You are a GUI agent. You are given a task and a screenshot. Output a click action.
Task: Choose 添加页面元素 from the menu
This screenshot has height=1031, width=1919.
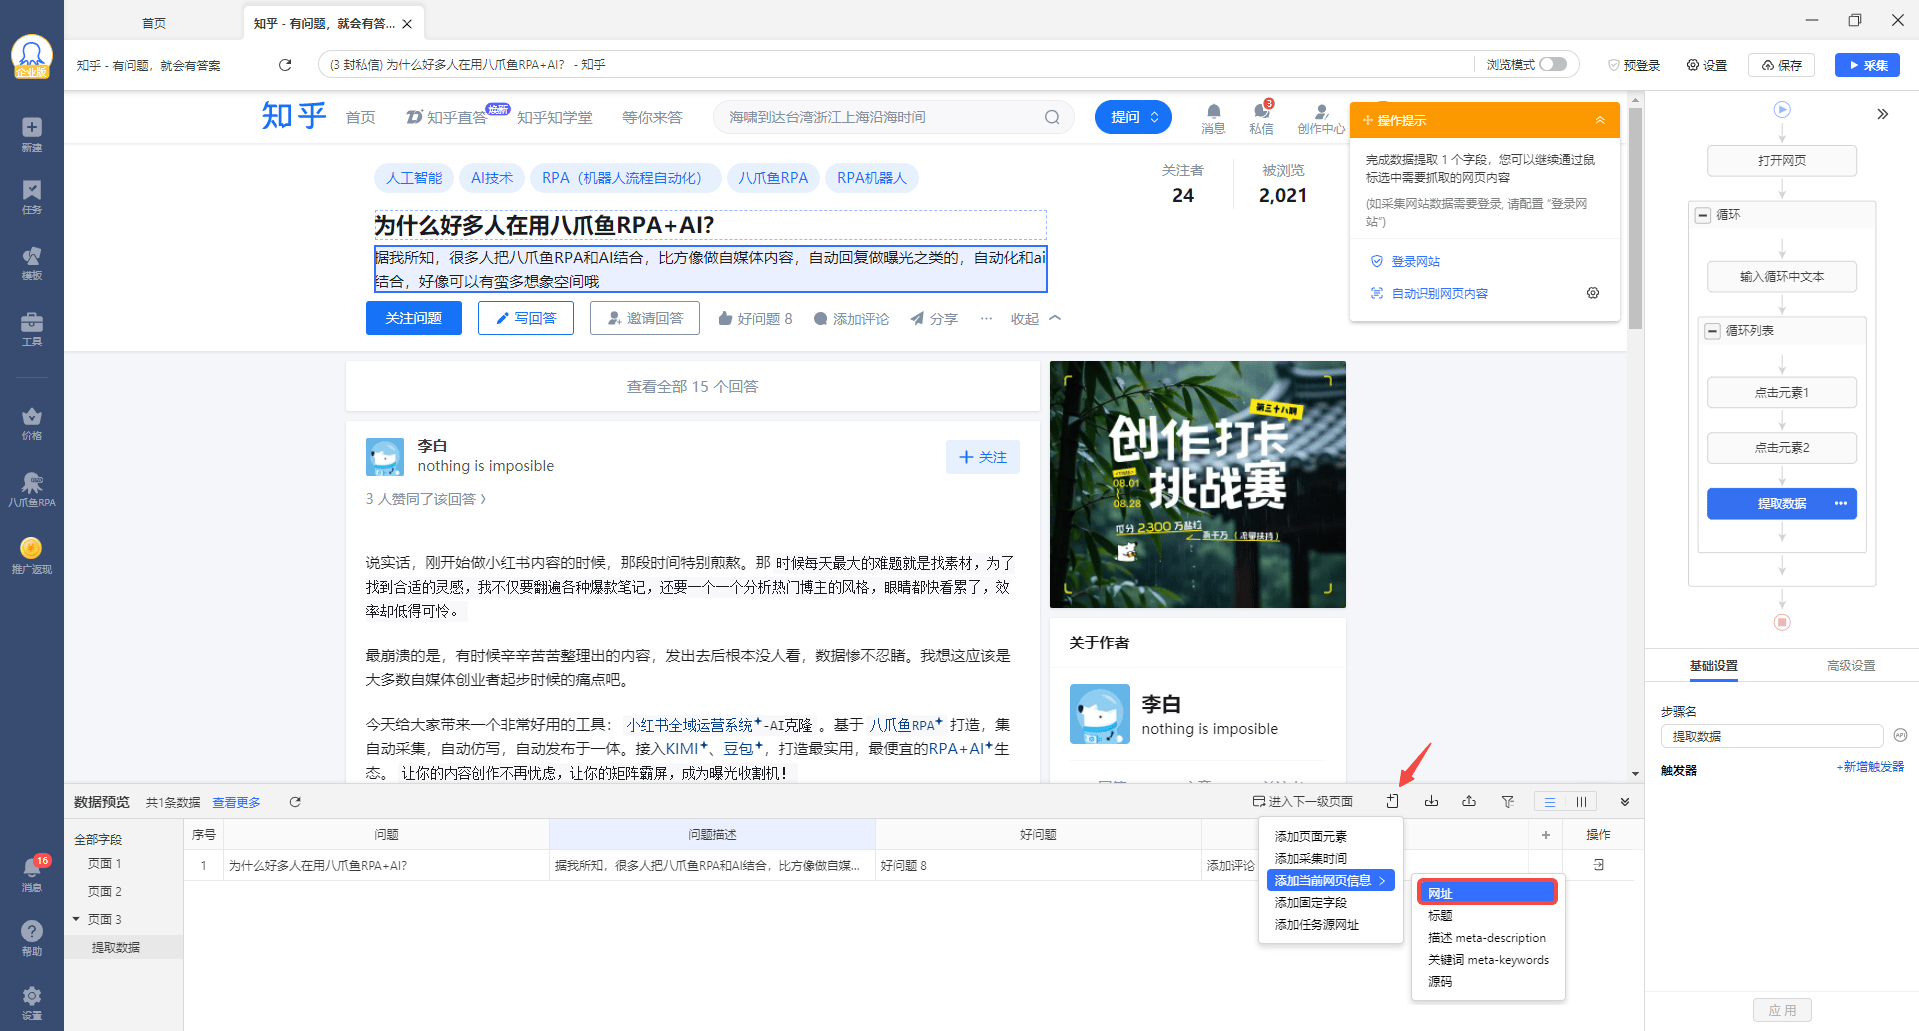click(1311, 837)
